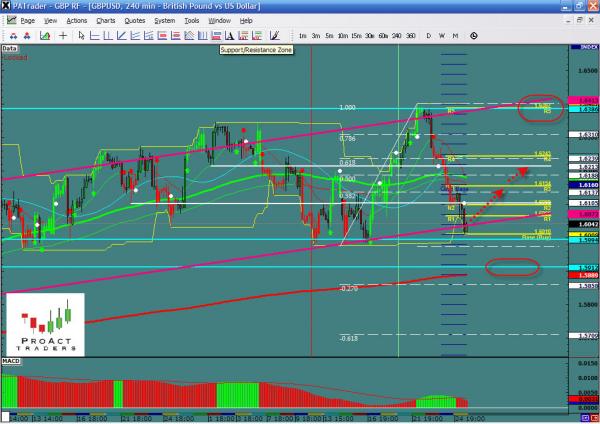The width and height of the screenshot is (600, 424).
Task: Click the red three-circle icon in the toolbar
Action: point(27,36)
